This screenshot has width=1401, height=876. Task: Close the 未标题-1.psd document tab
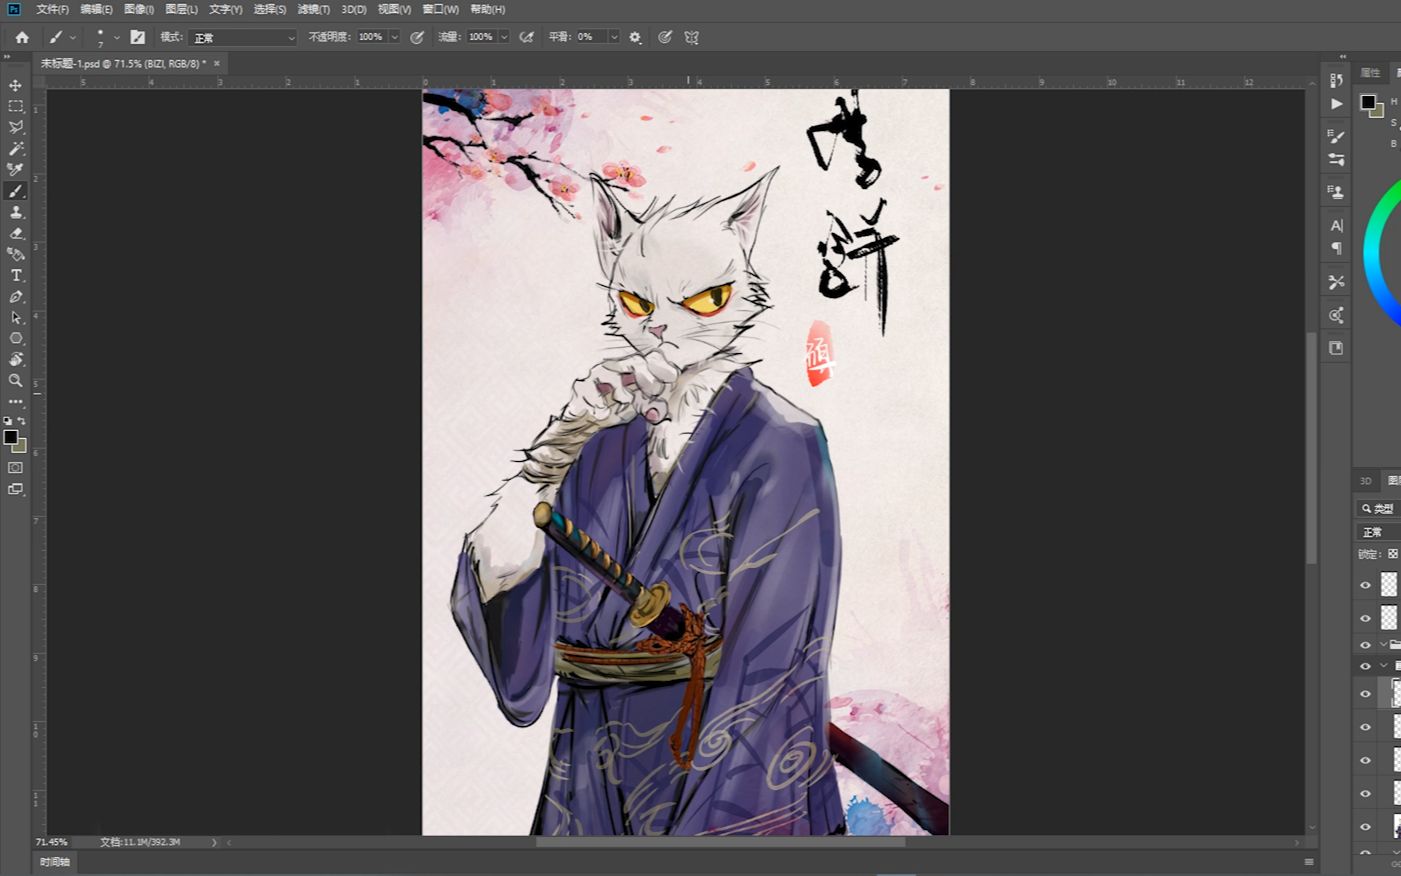coord(217,63)
